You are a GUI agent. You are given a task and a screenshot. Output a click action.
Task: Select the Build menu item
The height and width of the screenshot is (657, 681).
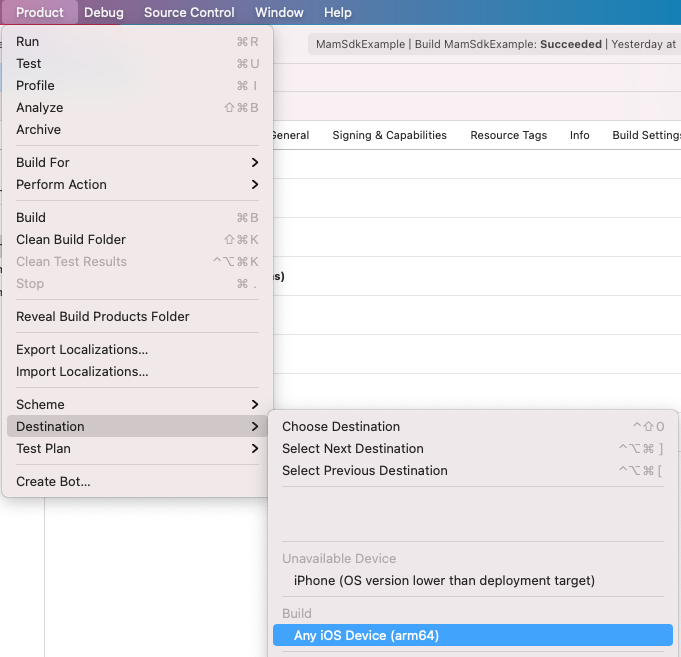click(x=137, y=218)
